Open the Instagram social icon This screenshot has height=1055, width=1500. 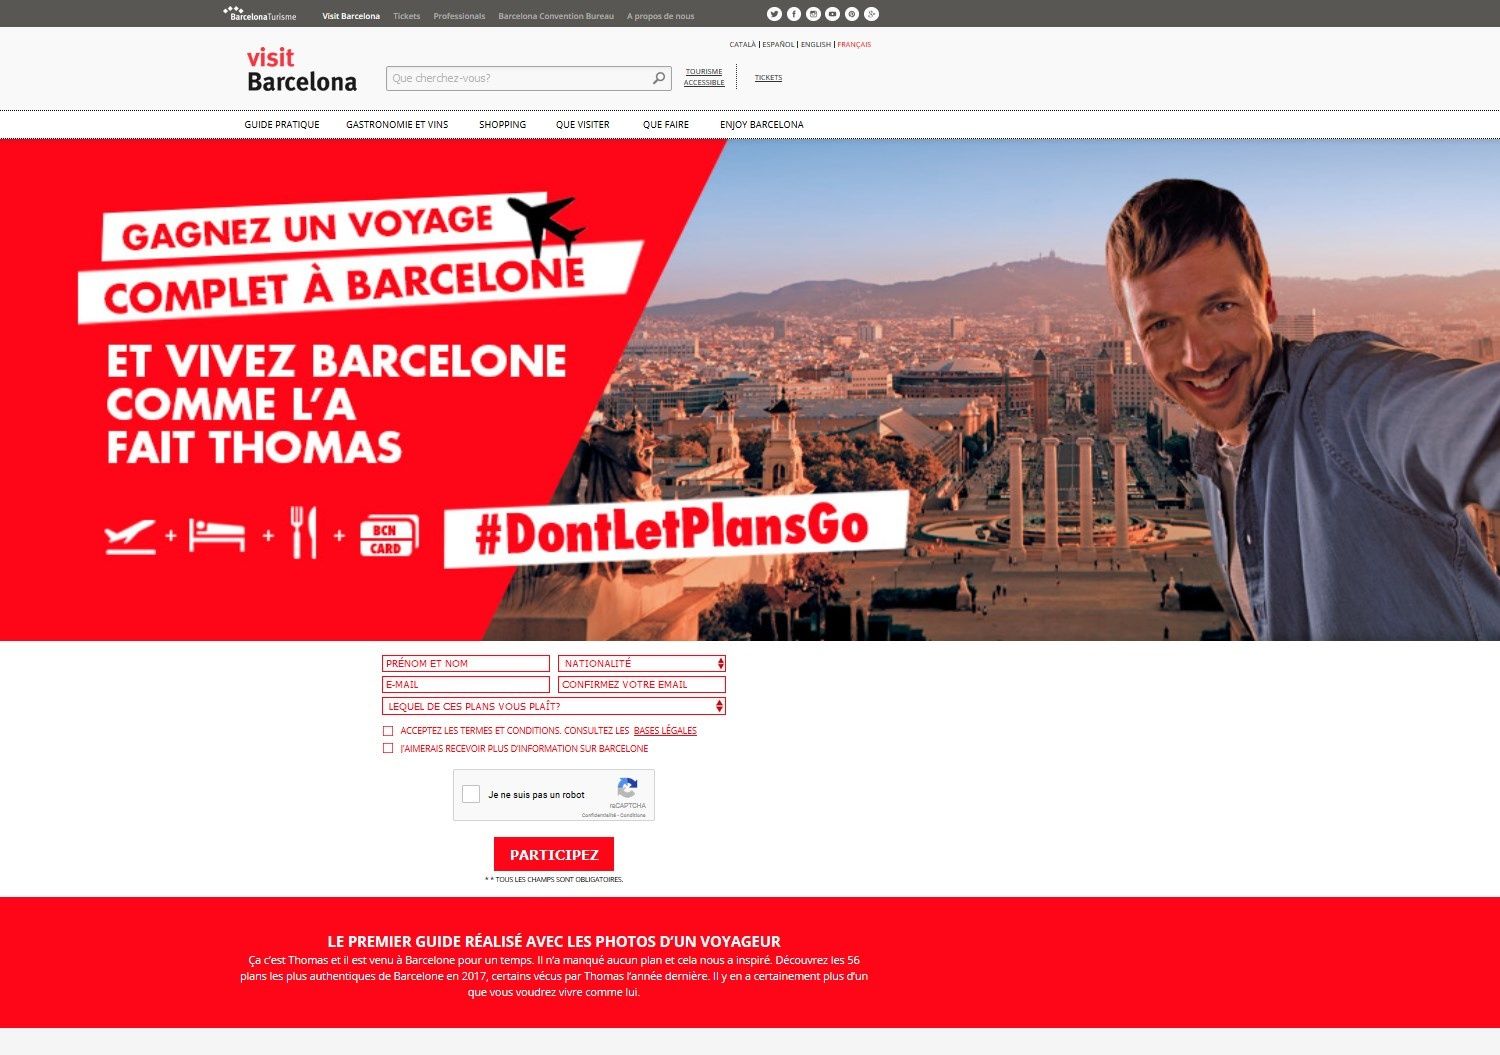(813, 14)
